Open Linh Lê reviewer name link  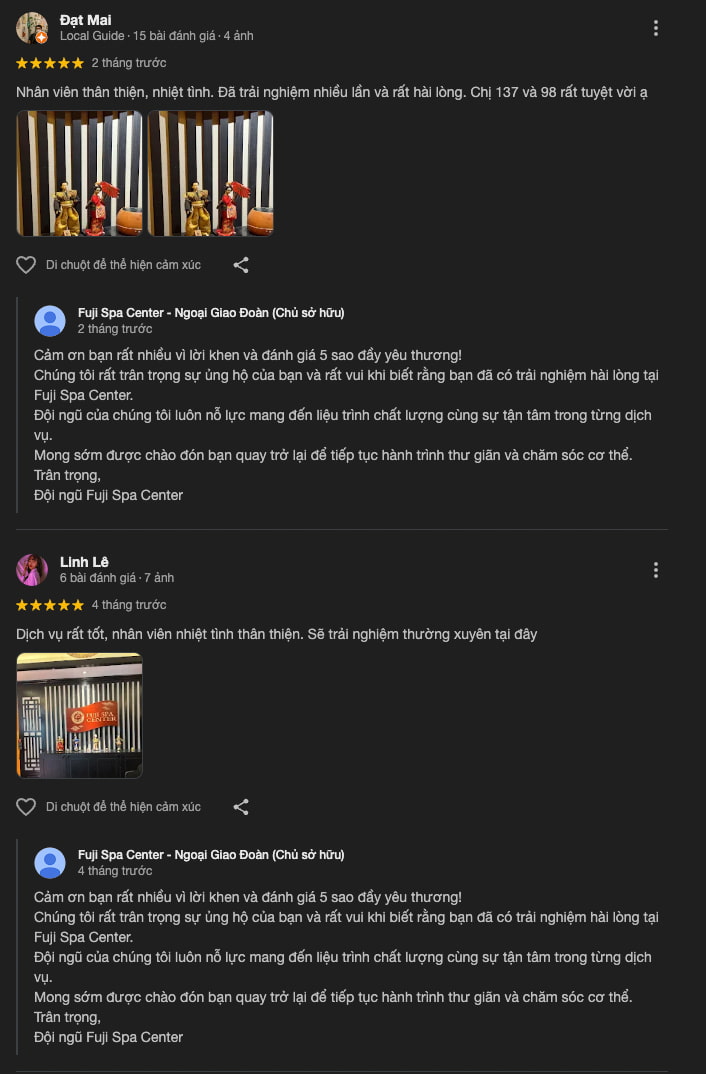pyautogui.click(x=84, y=562)
